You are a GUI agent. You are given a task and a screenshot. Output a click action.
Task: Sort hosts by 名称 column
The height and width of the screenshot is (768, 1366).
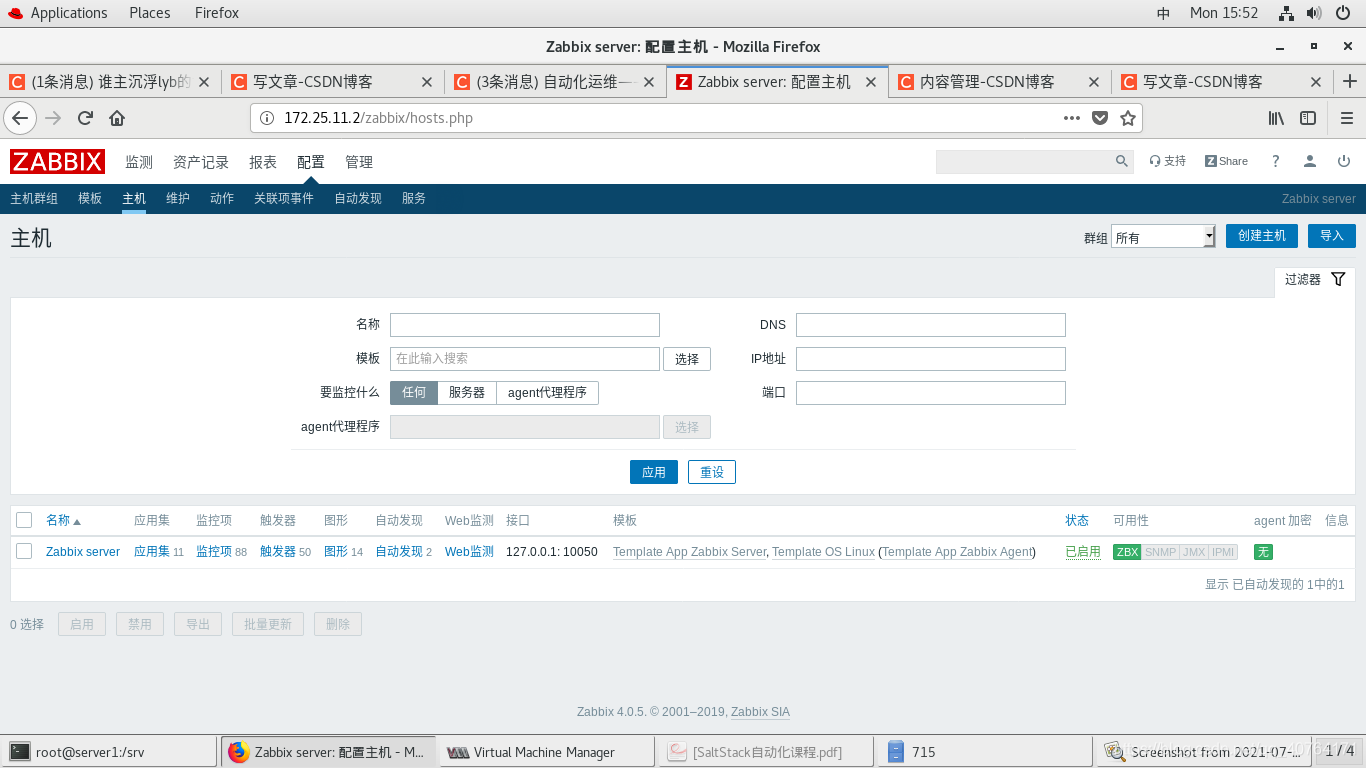click(x=63, y=520)
